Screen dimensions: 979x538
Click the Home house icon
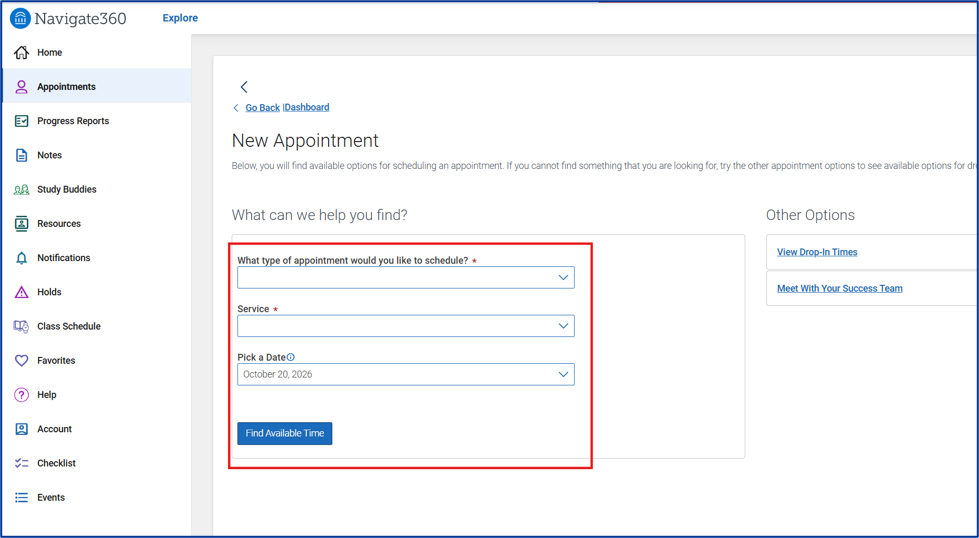click(x=21, y=52)
